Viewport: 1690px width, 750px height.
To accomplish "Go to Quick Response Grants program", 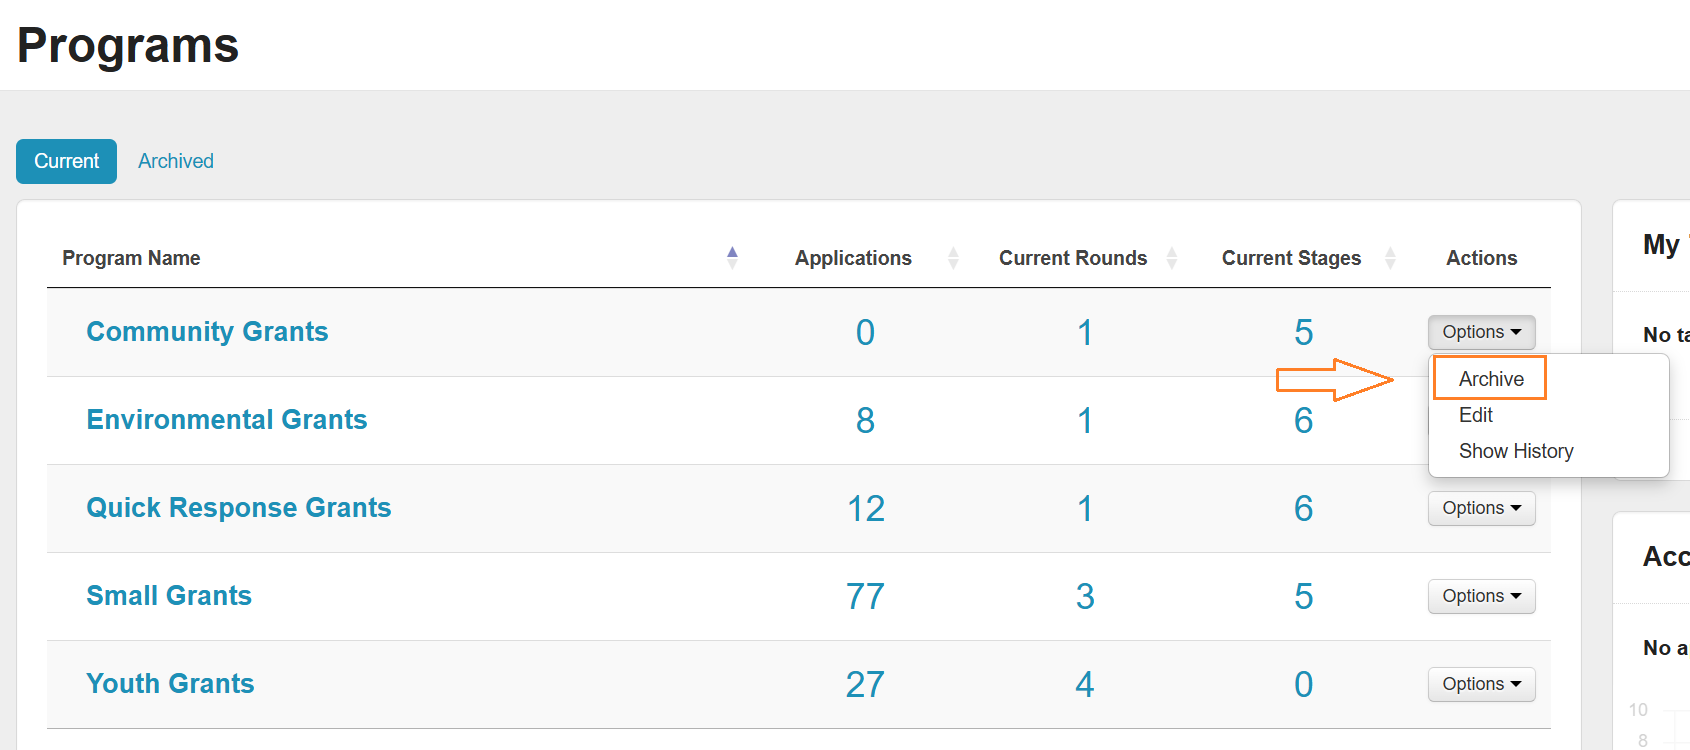I will 239,508.
